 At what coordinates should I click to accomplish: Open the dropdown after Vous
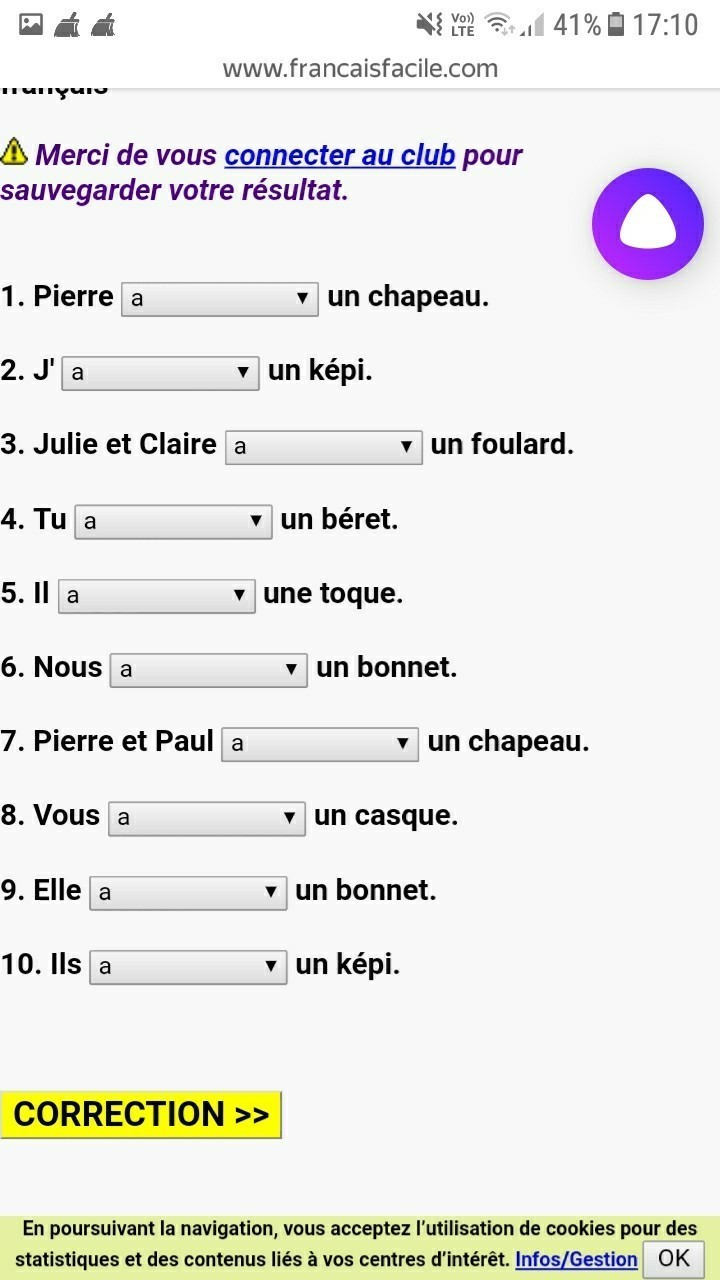[x=206, y=817]
